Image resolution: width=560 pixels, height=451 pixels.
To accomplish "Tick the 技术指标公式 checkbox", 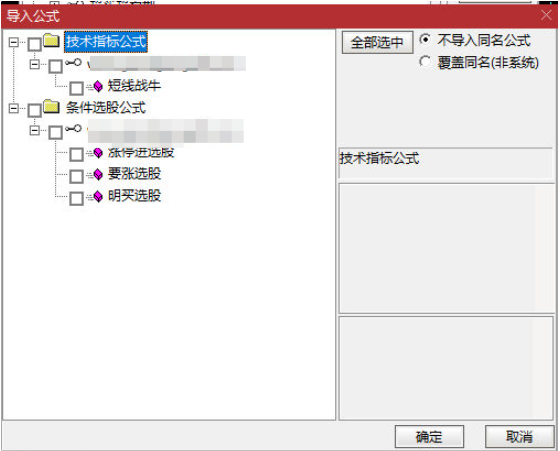I will coord(35,45).
